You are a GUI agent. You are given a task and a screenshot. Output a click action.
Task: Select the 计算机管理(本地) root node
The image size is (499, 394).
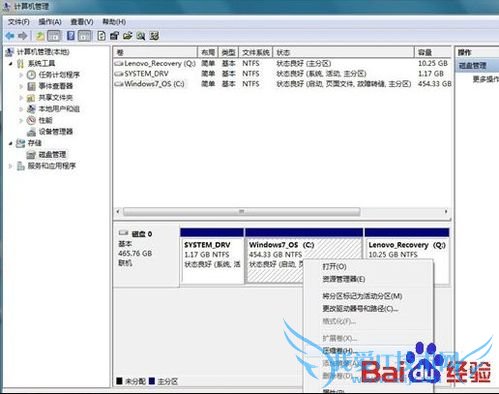point(43,52)
